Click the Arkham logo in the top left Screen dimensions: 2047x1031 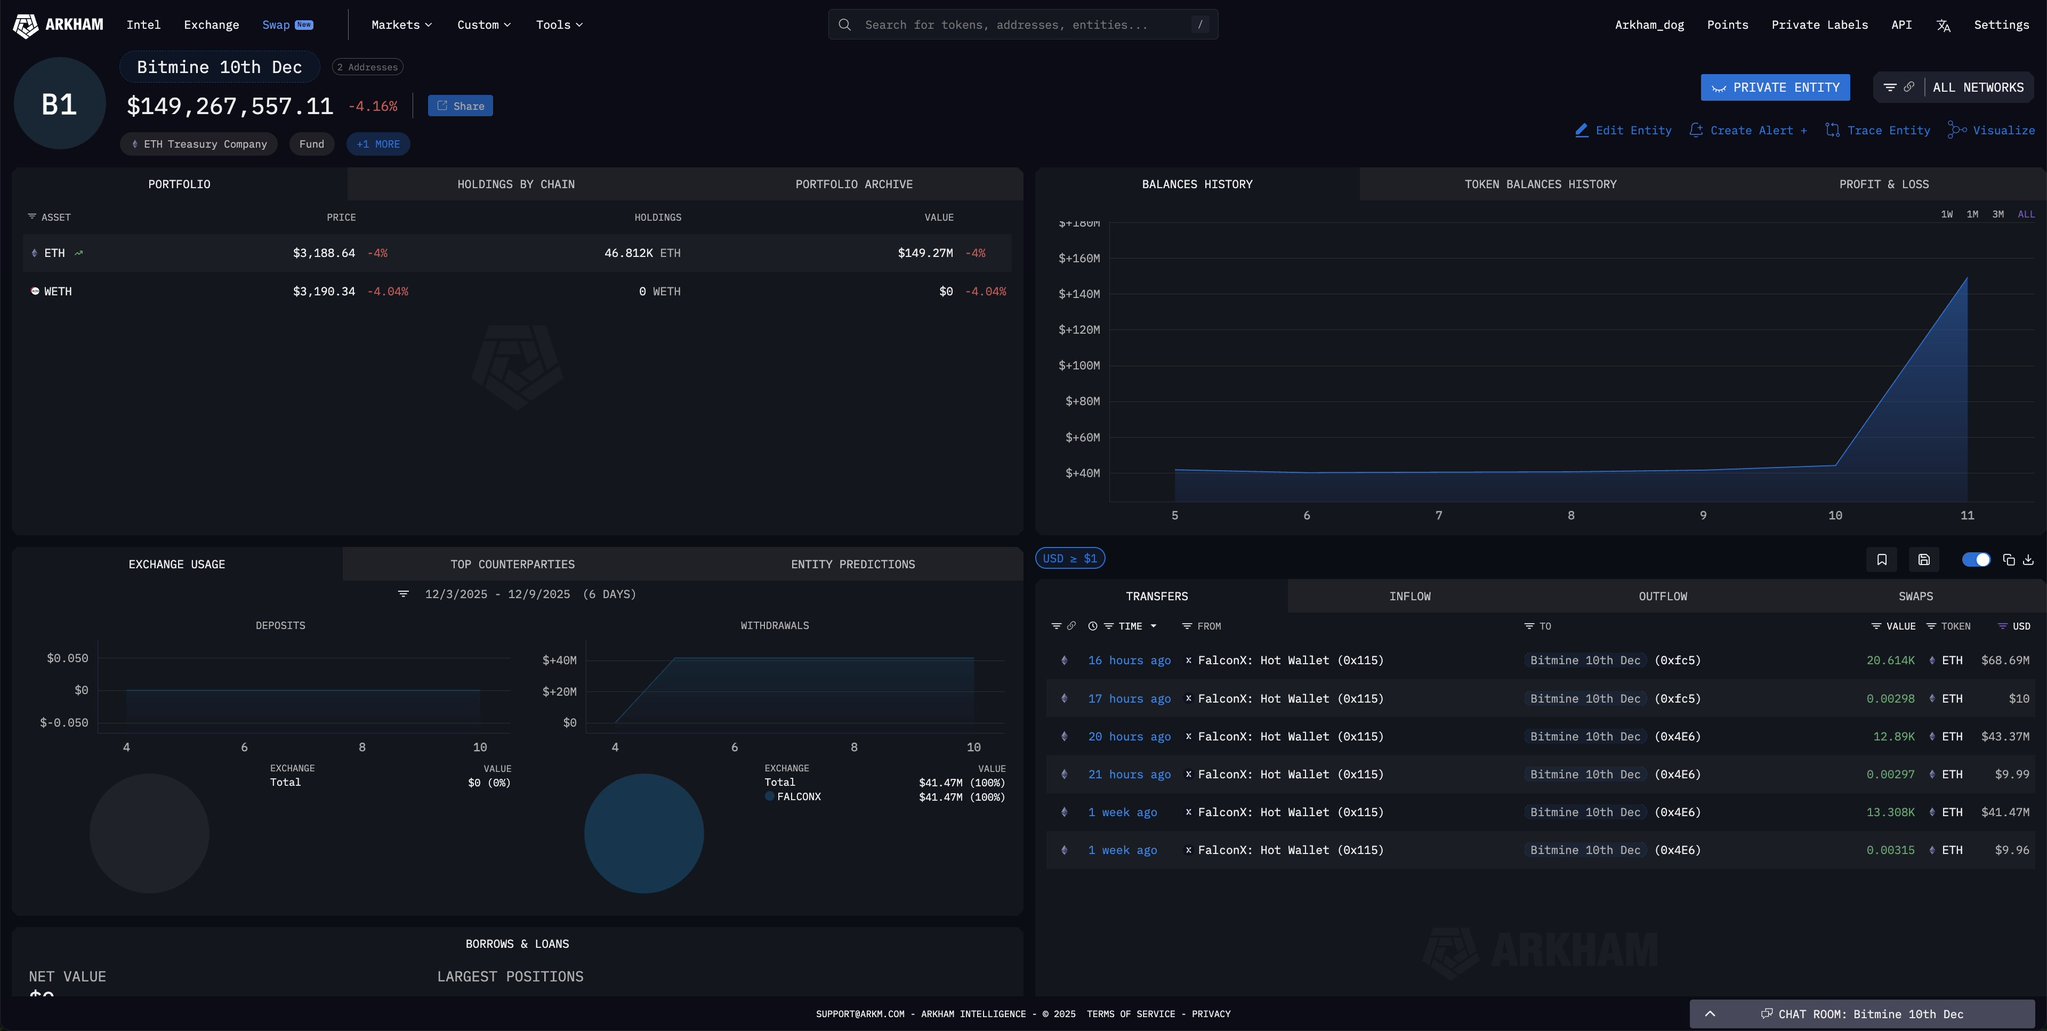(x=58, y=25)
